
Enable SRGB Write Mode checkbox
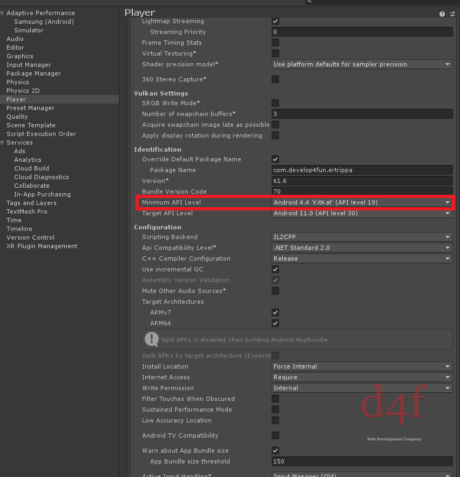(x=275, y=103)
